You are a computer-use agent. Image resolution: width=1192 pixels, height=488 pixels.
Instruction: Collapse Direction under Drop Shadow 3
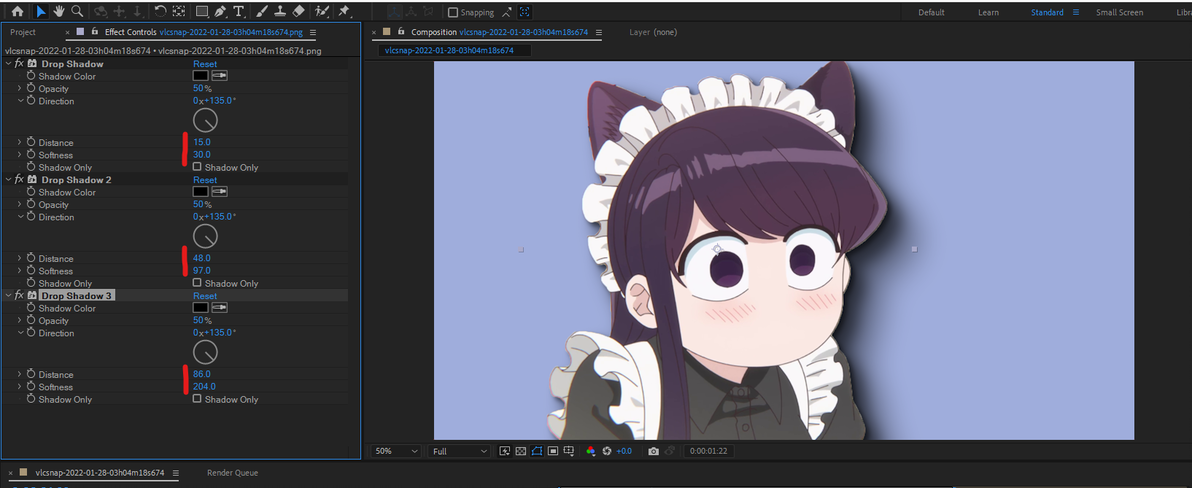pos(20,333)
